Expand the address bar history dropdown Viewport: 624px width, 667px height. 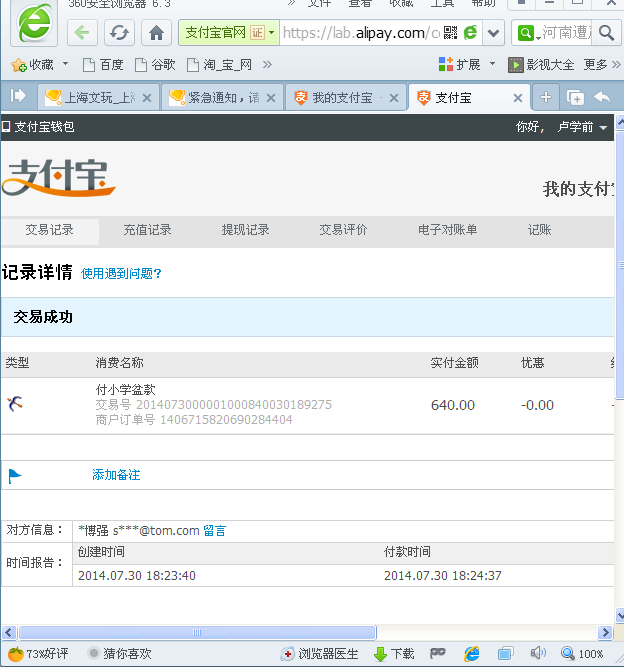coord(493,33)
